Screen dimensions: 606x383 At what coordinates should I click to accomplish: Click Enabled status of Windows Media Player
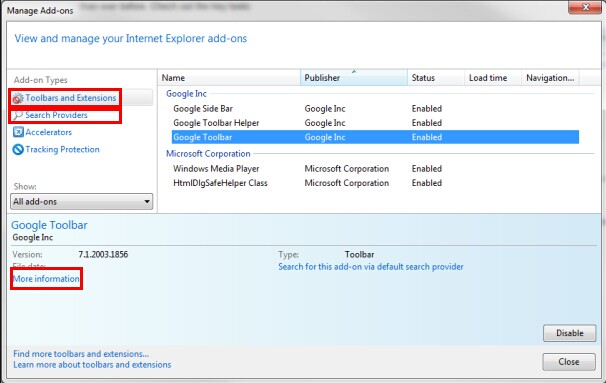[427, 169]
